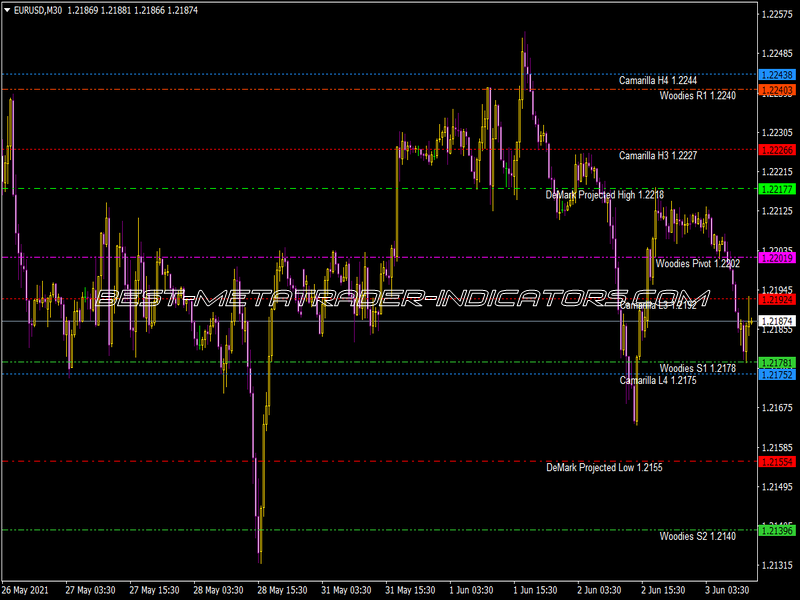Screen dimensions: 800x600
Task: Select the Woodies Pivot 1.2202 label
Action: (697, 263)
